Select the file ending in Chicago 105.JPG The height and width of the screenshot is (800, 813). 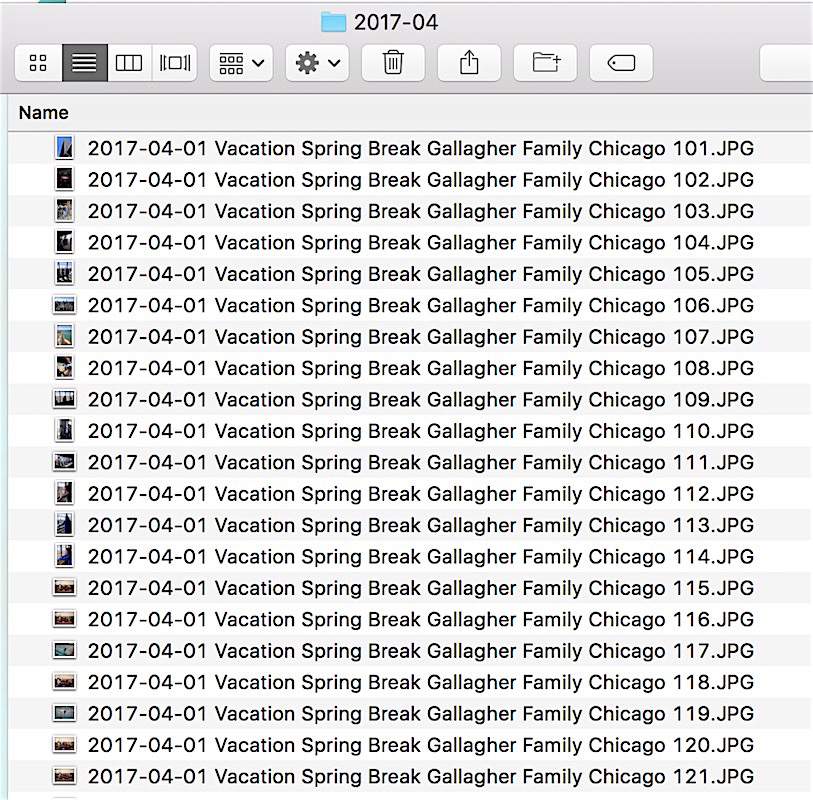[x=410, y=274]
